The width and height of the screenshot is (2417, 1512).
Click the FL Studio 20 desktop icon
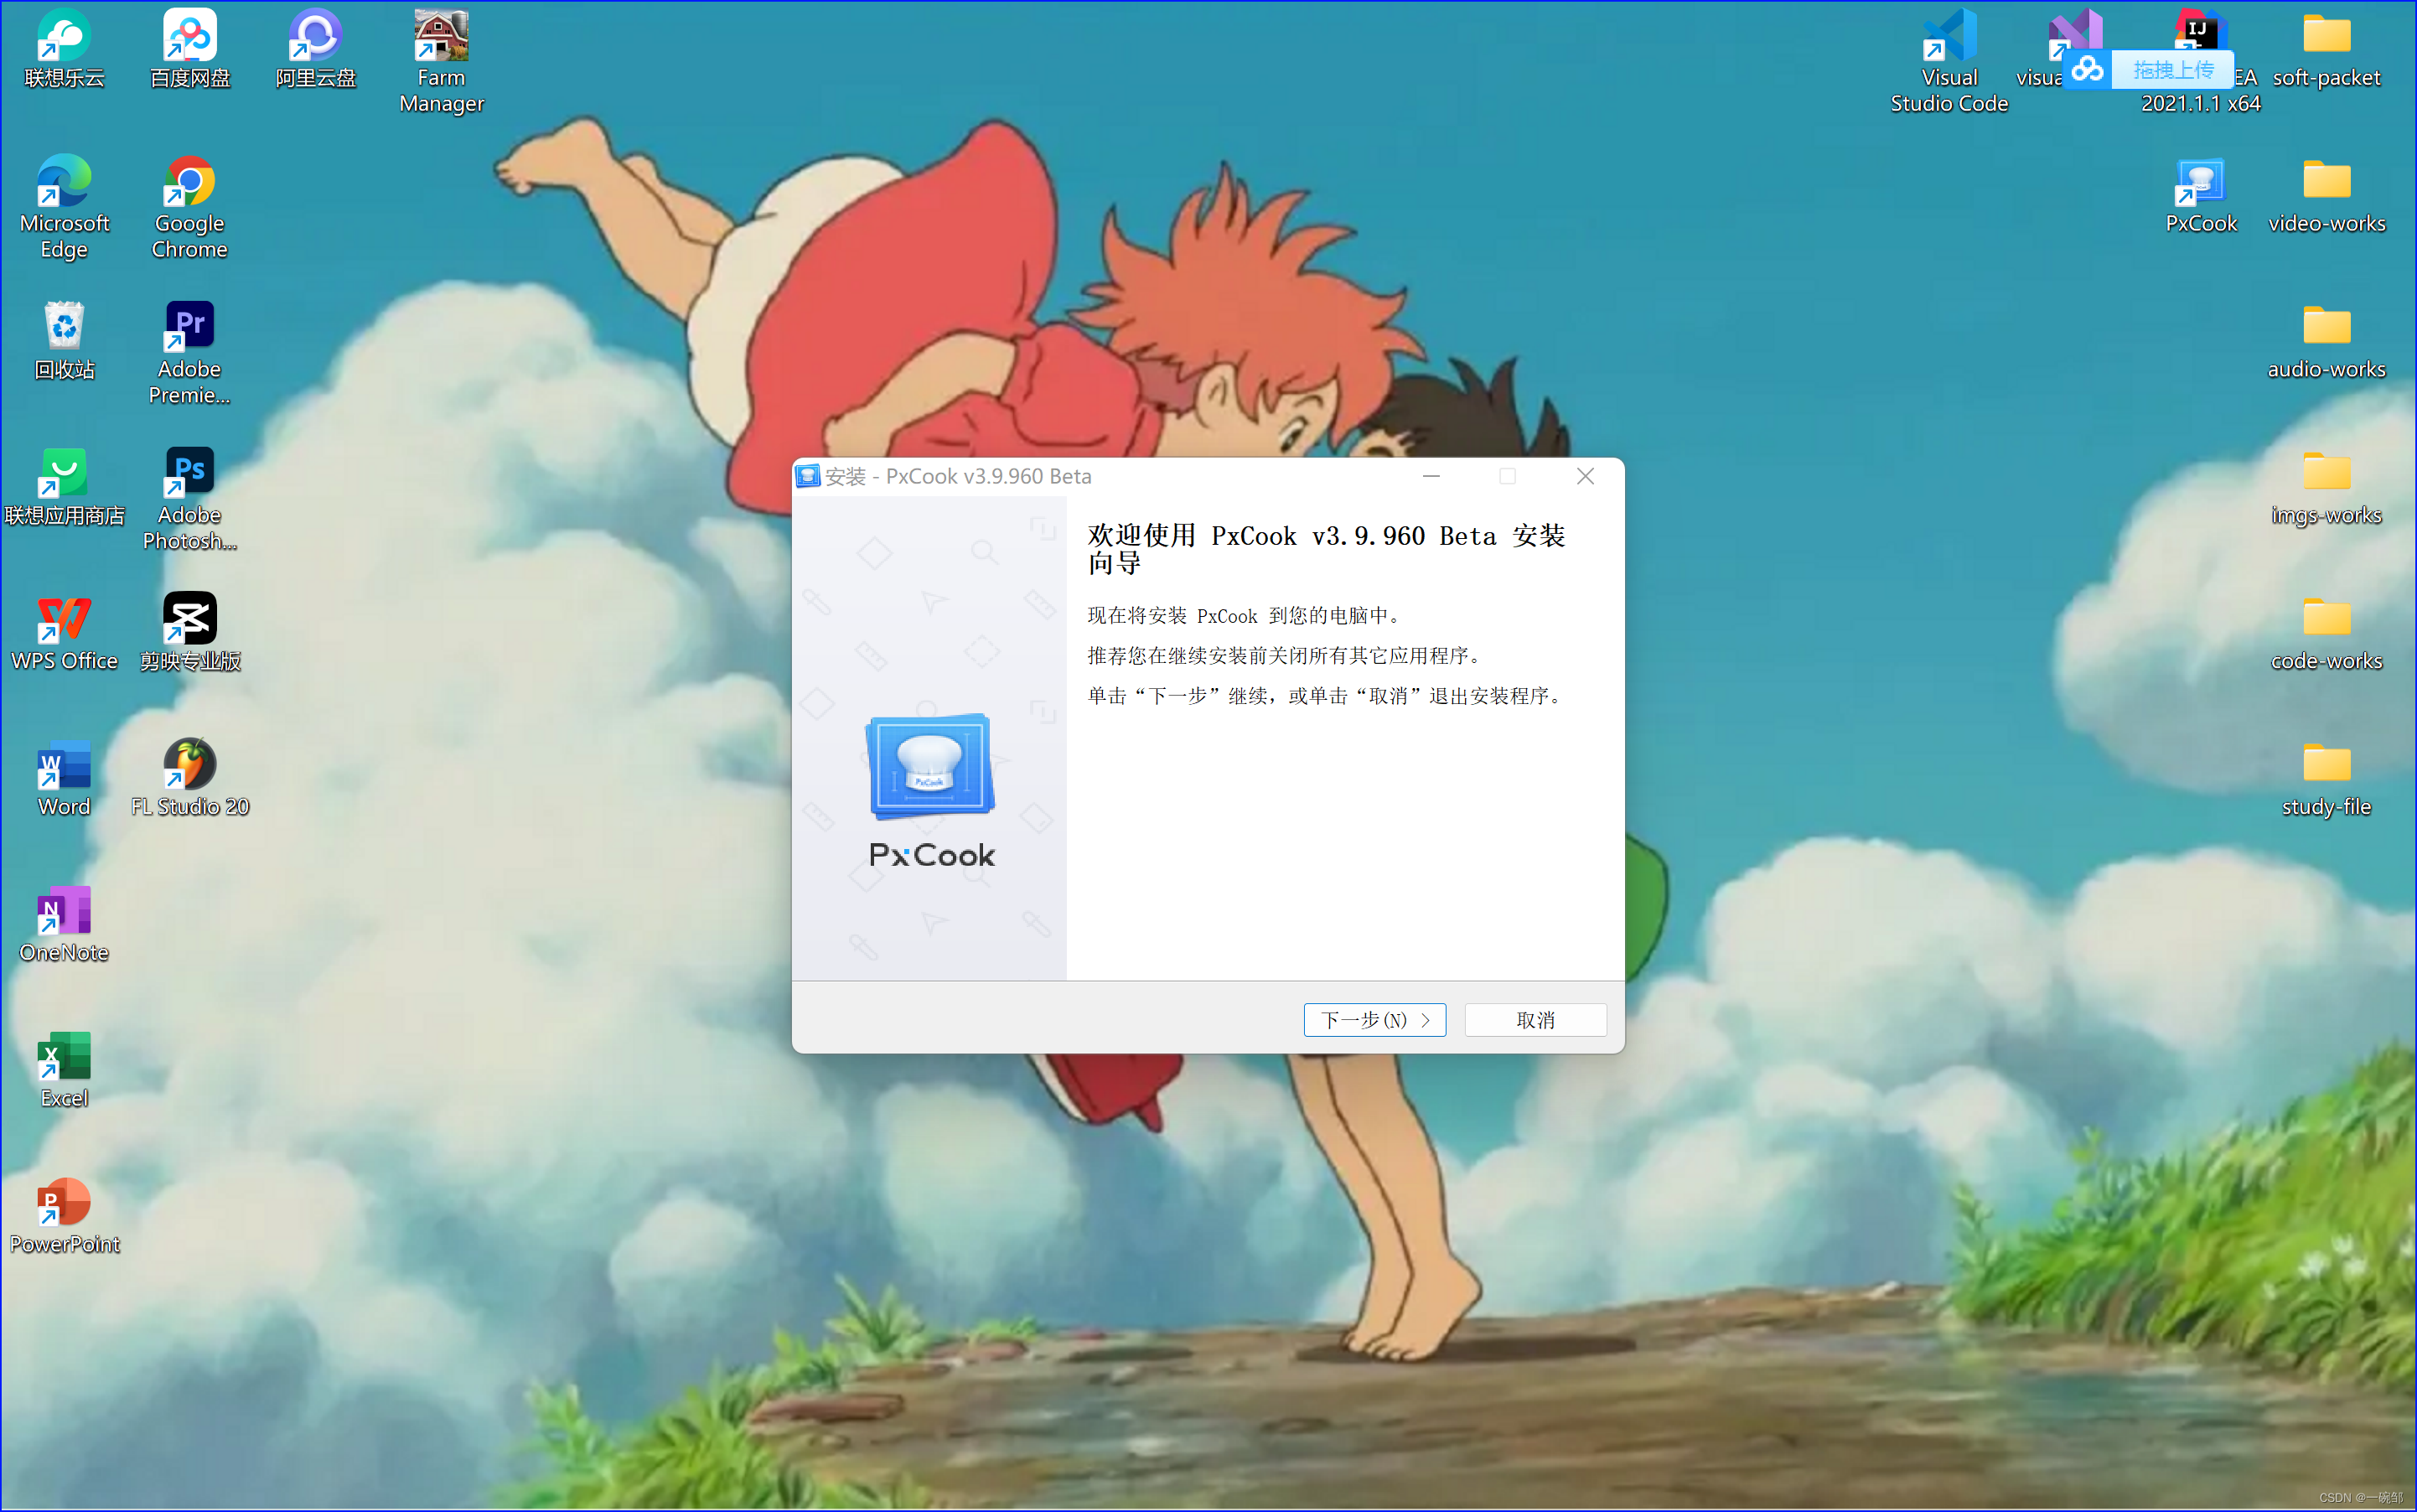[x=190, y=779]
